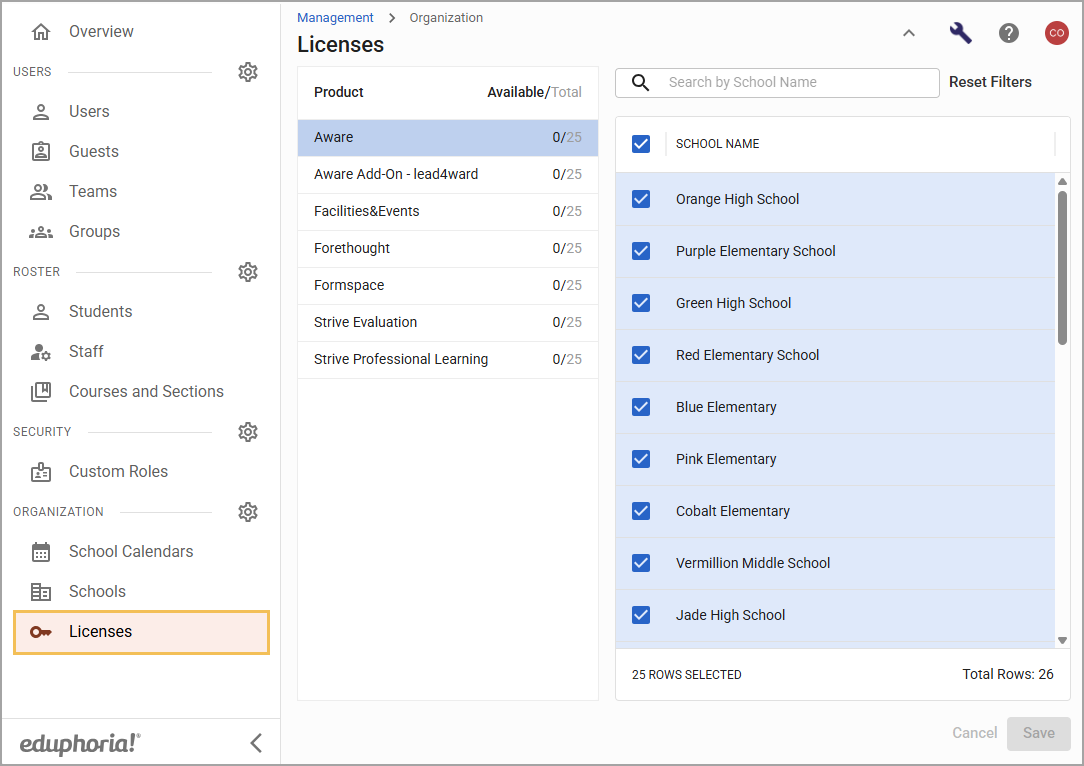Click the Staff icon with gear

click(x=41, y=352)
